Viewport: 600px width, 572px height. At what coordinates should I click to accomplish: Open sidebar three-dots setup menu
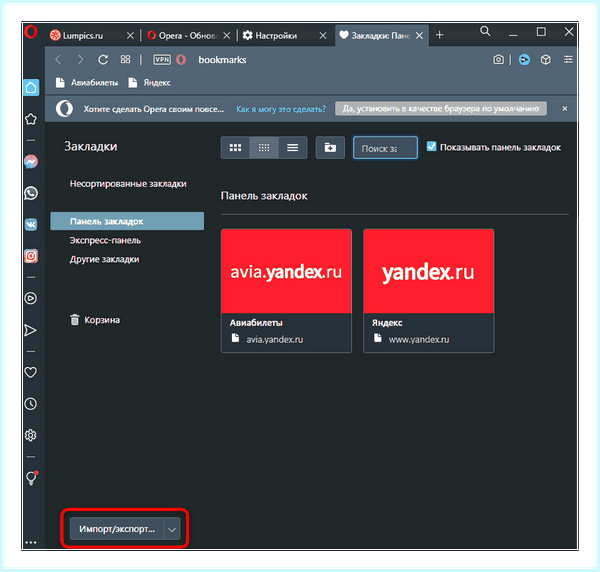click(x=31, y=542)
